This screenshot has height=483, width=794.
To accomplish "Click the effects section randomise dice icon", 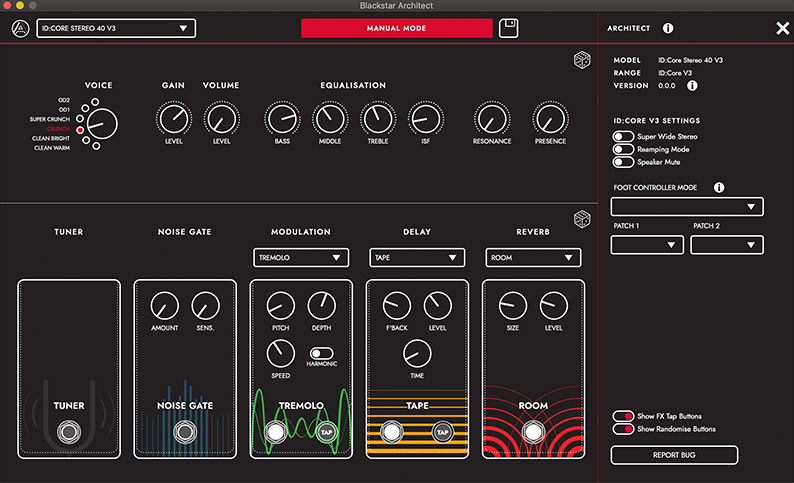I will [580, 219].
